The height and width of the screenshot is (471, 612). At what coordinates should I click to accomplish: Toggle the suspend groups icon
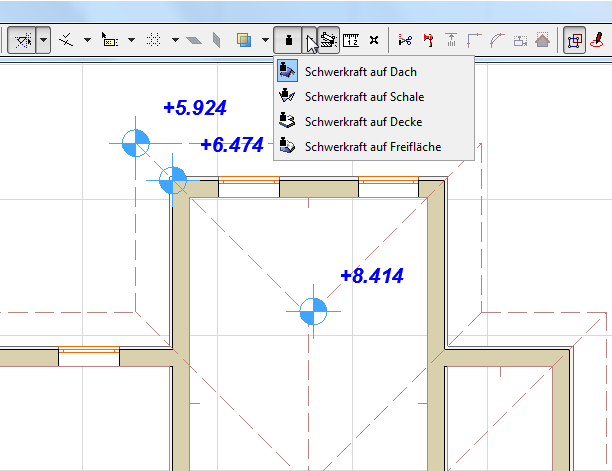click(x=574, y=40)
